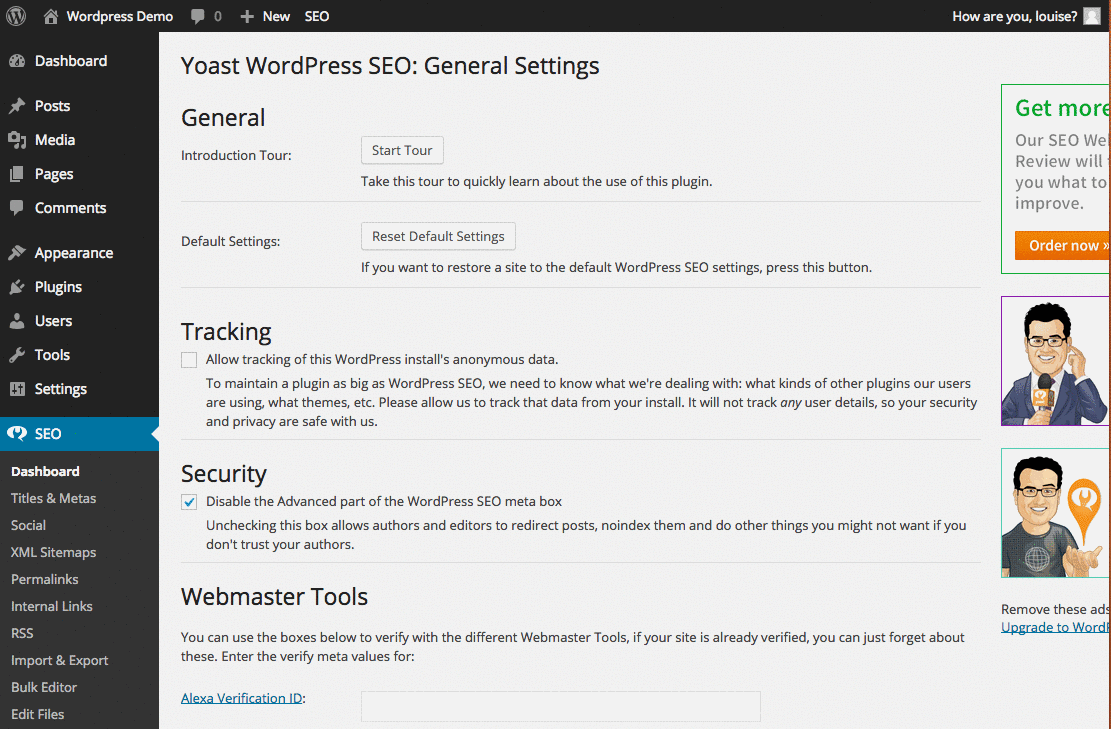Open the comments bubble icon in admin bar

198,16
